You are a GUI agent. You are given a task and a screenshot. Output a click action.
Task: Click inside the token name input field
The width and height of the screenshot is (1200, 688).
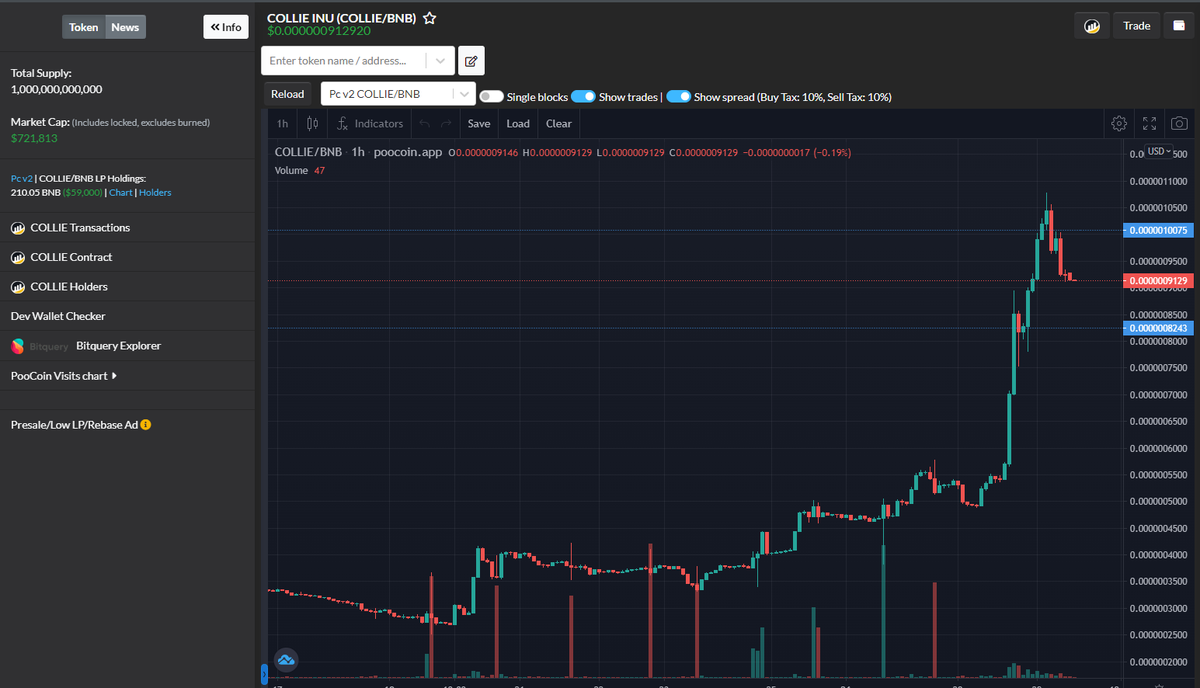tap(350, 61)
